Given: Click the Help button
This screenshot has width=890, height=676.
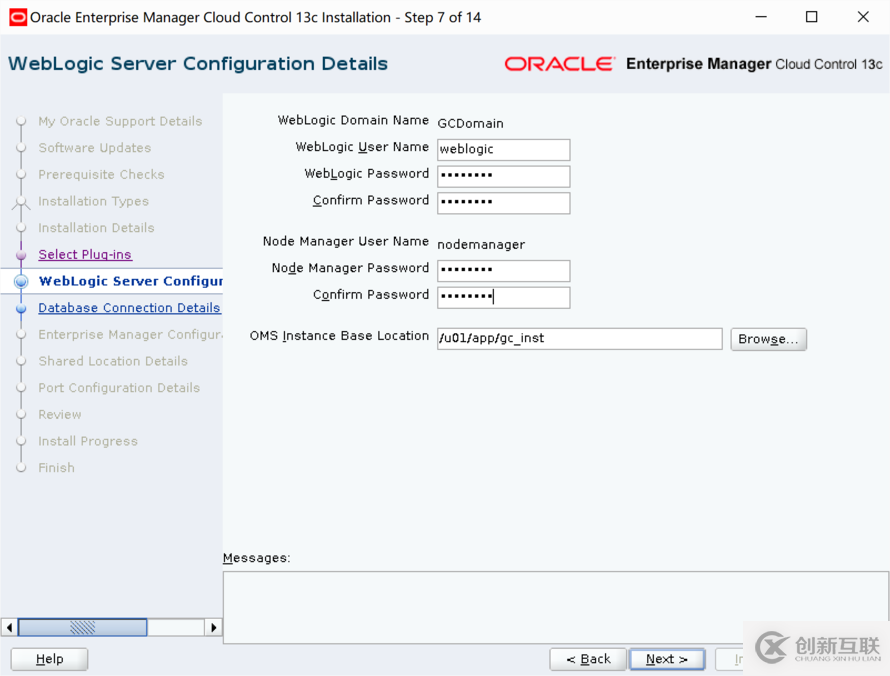Looking at the screenshot, I should point(49,659).
